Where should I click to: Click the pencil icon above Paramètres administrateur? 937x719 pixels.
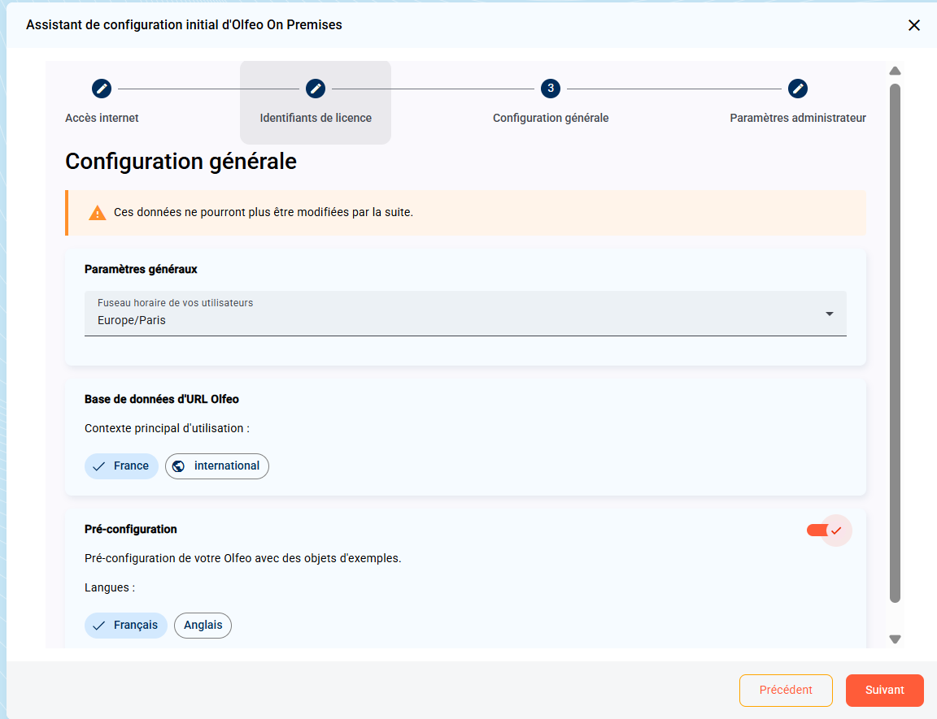click(797, 89)
